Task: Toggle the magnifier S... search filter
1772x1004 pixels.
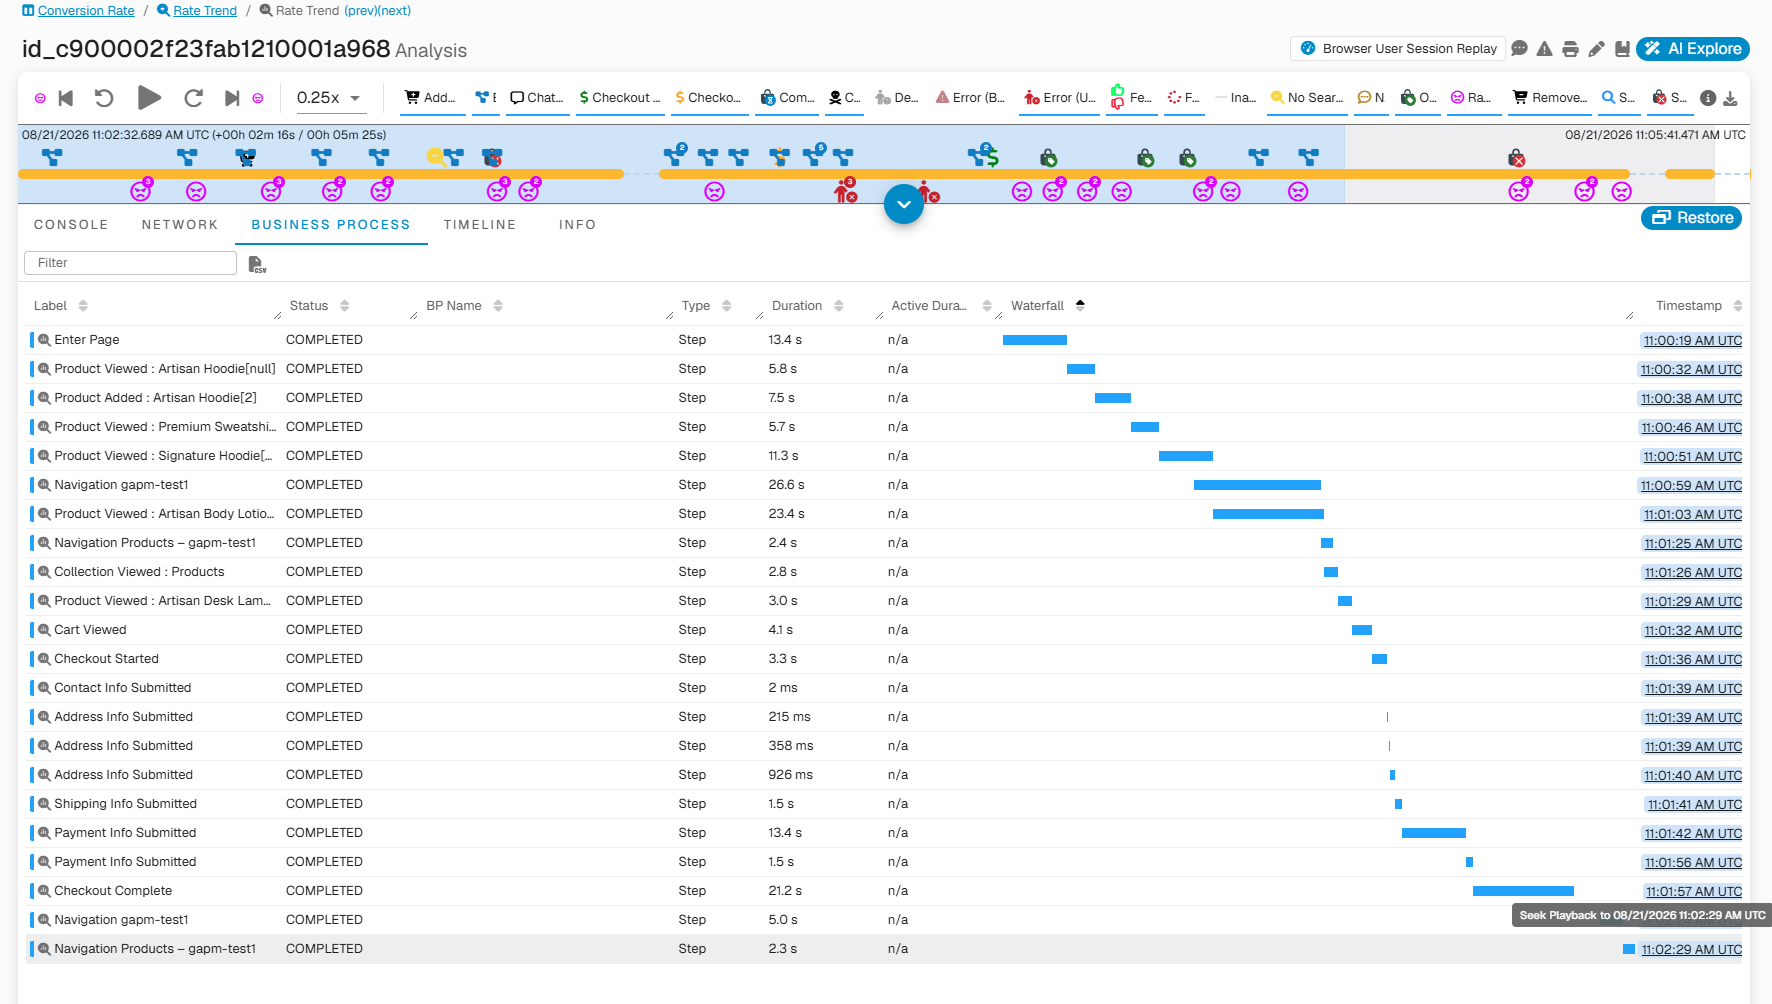Action: [x=1619, y=98]
